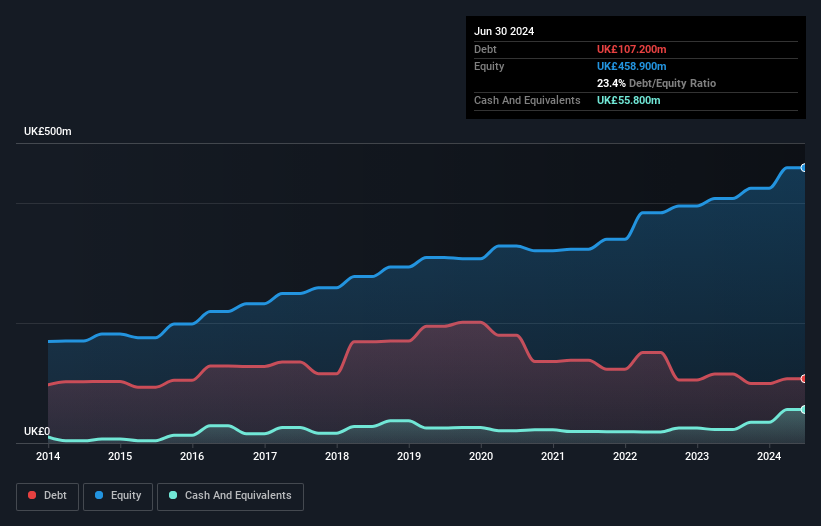Select the teal Cash endpoint marker
Viewport: 821px width, 526px height.
click(x=804, y=409)
